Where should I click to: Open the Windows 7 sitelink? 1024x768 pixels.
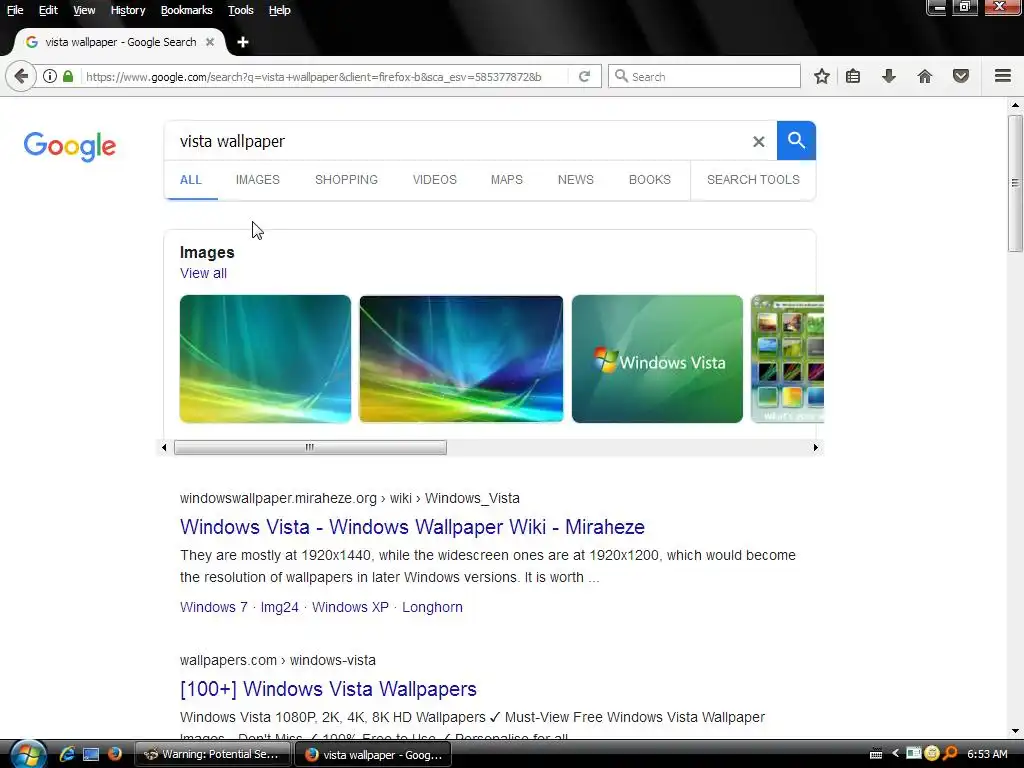click(214, 607)
